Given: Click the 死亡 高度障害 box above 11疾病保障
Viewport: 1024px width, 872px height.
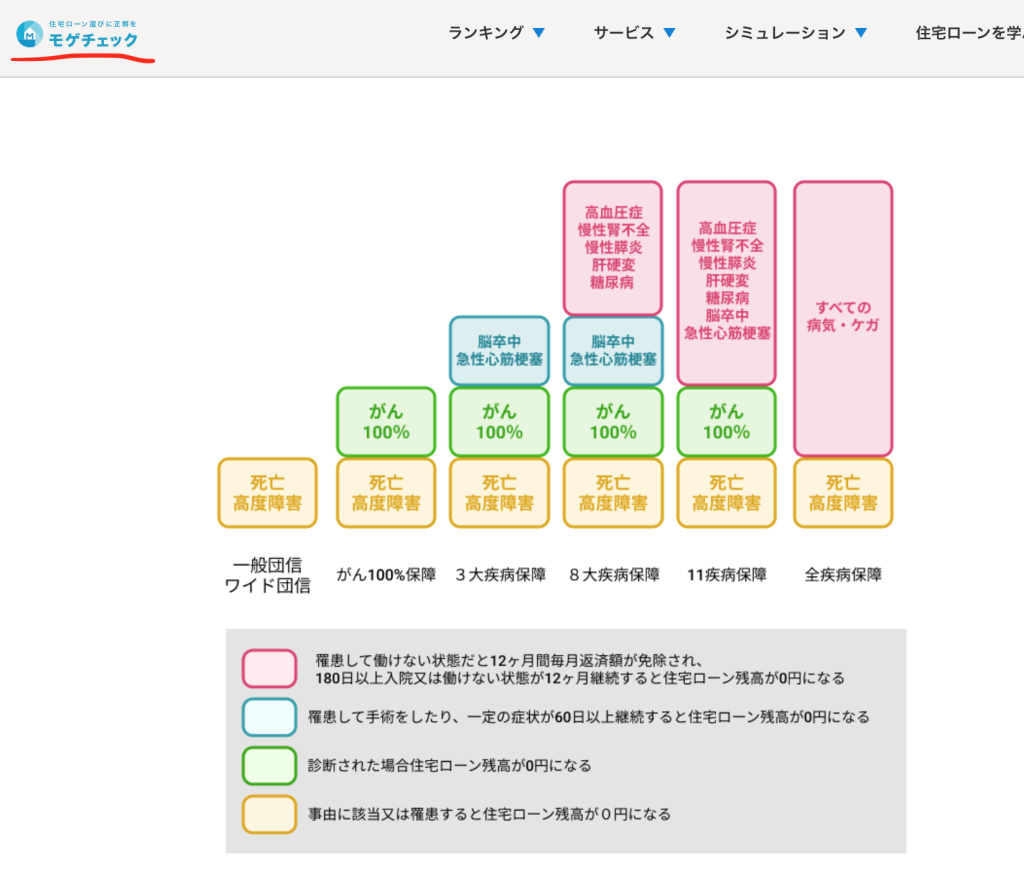Looking at the screenshot, I should tap(726, 493).
